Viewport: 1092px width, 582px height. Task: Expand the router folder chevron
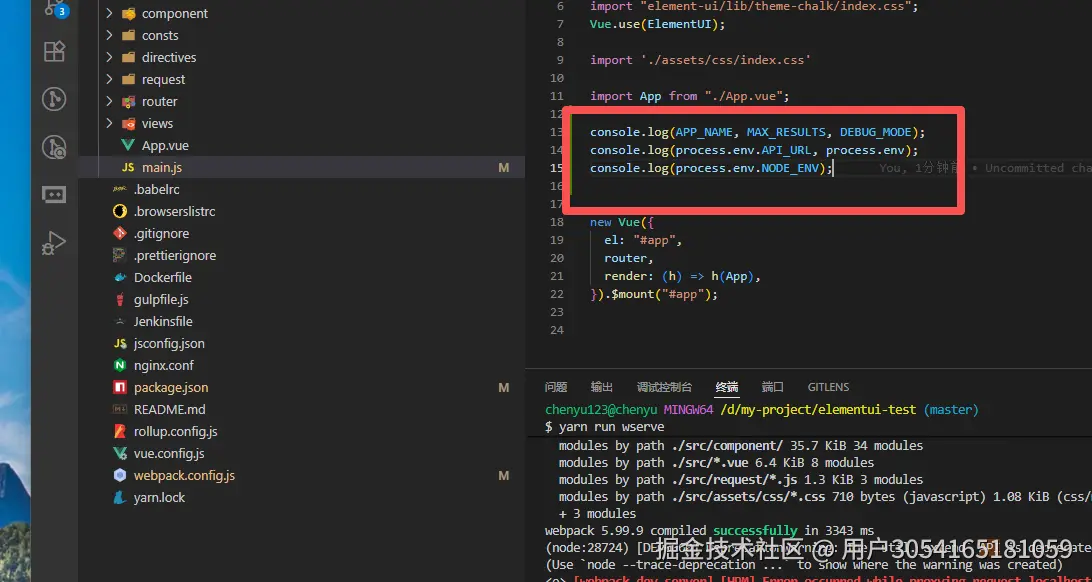[109, 102]
